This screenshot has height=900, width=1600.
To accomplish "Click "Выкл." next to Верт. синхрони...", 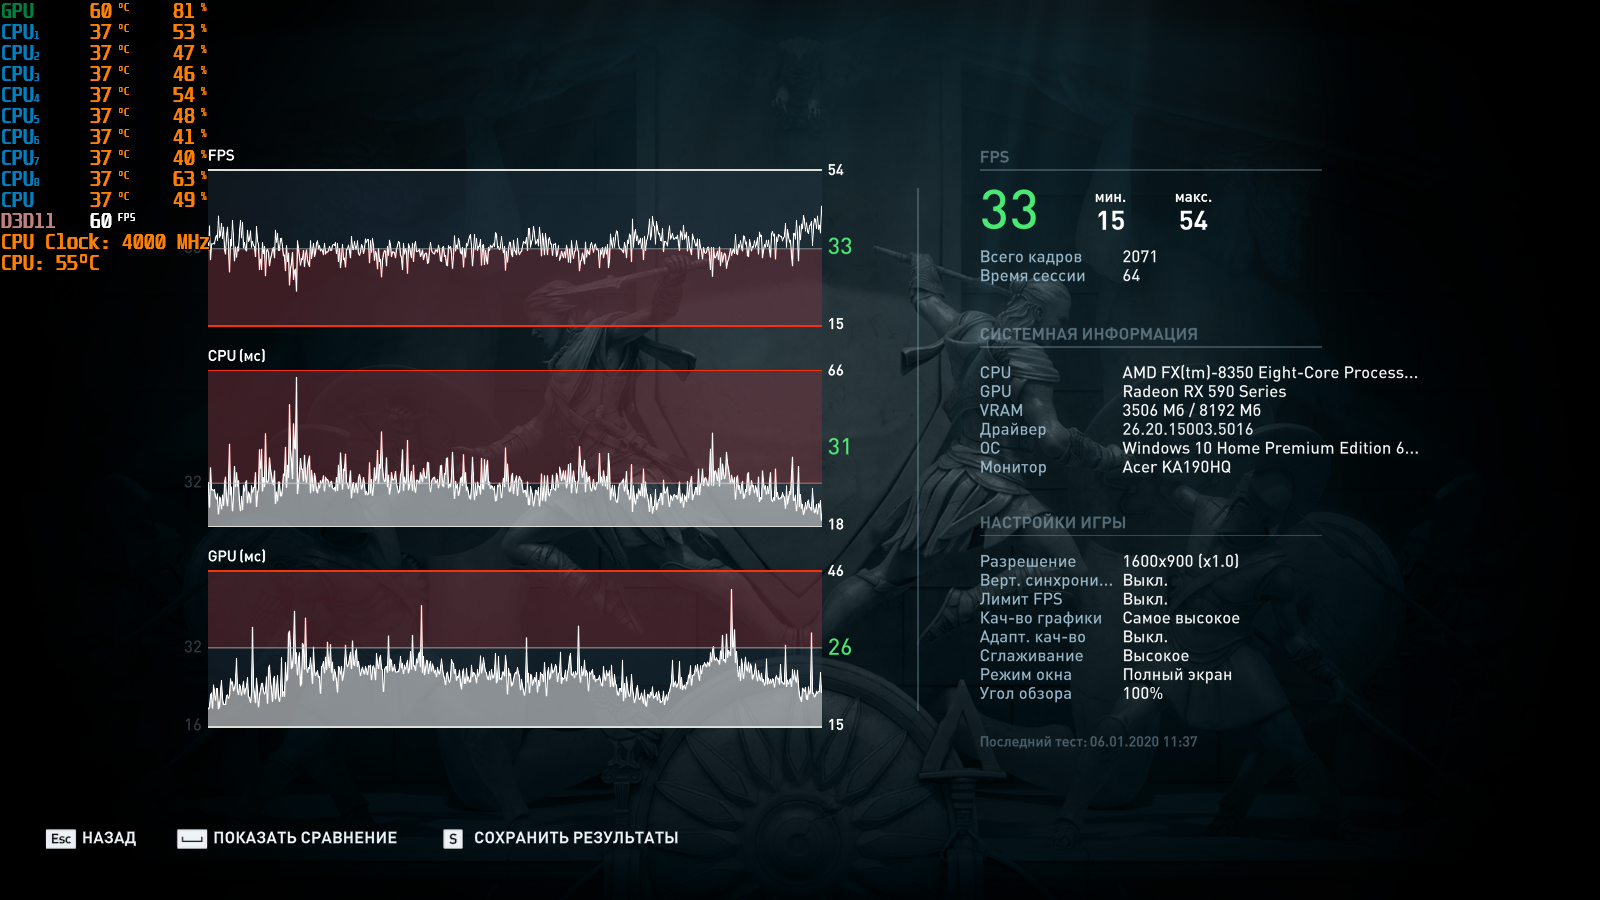I will coord(1145,581).
